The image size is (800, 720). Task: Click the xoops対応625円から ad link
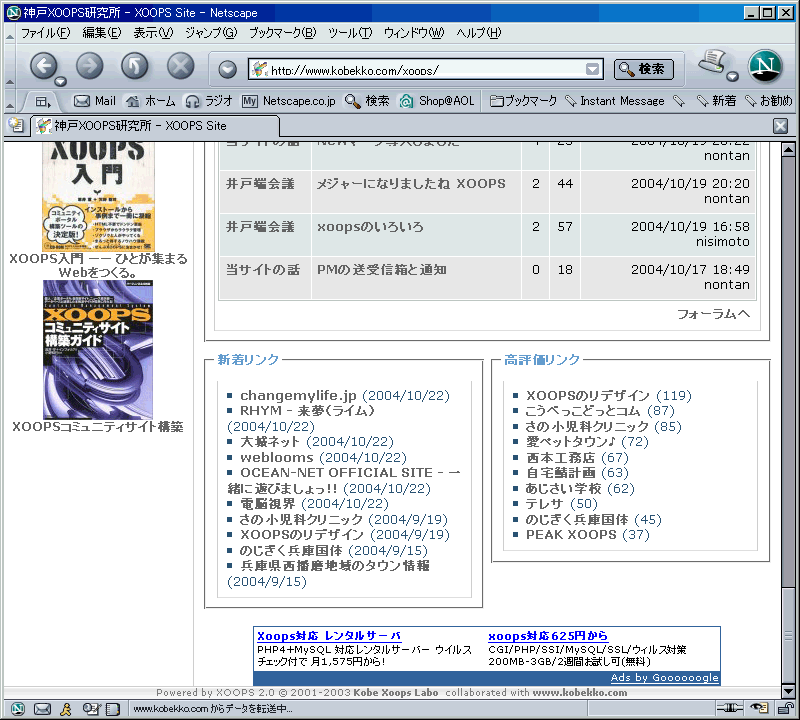tap(548, 636)
